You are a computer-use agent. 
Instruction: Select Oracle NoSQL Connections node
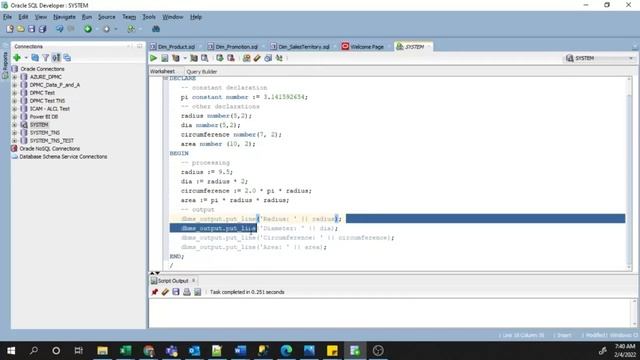pyautogui.click(x=49, y=149)
